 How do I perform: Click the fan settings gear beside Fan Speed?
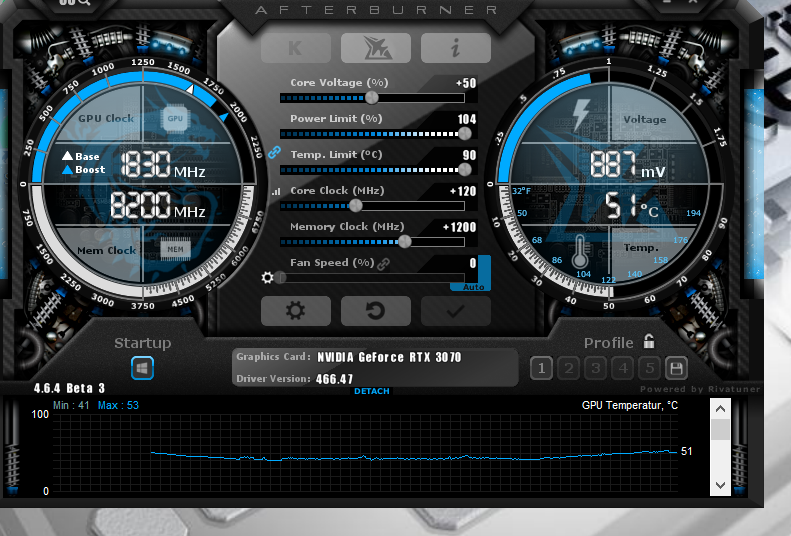pyautogui.click(x=267, y=277)
